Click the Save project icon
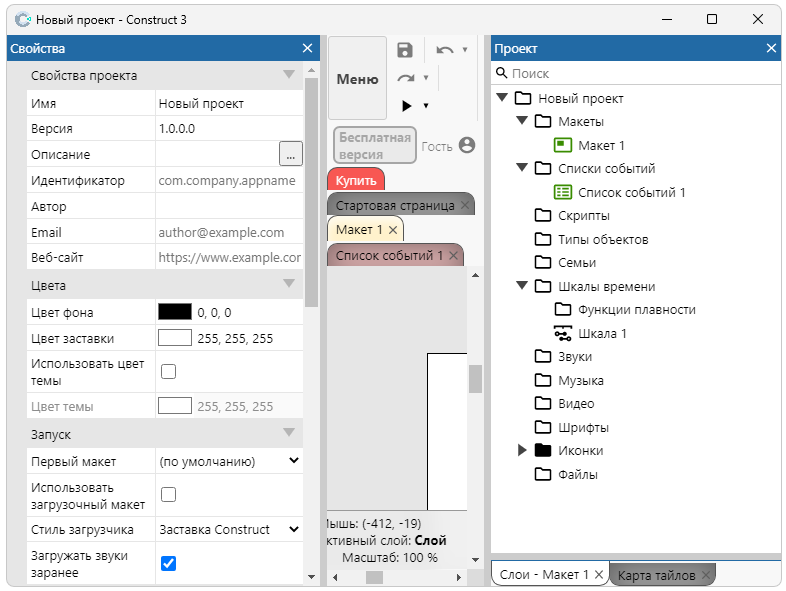The width and height of the screenshot is (786, 591). pos(405,50)
